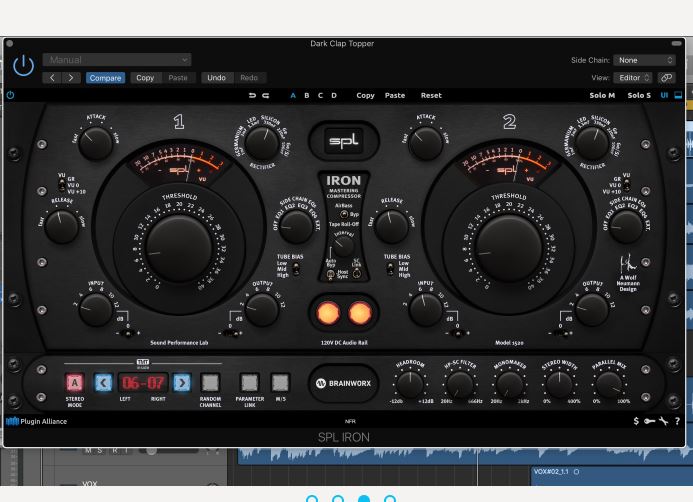Select next channel with right arrow button
The width and height of the screenshot is (693, 502).
[181, 382]
